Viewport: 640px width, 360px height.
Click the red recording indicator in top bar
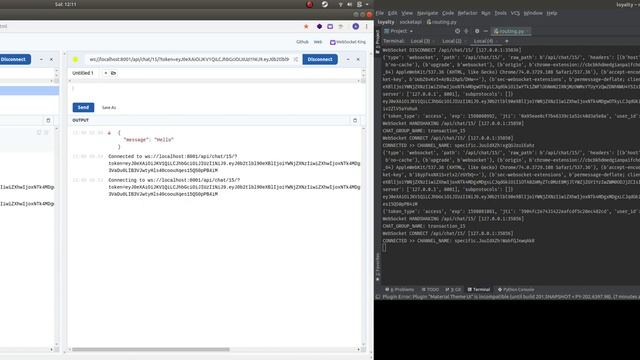point(310,4)
